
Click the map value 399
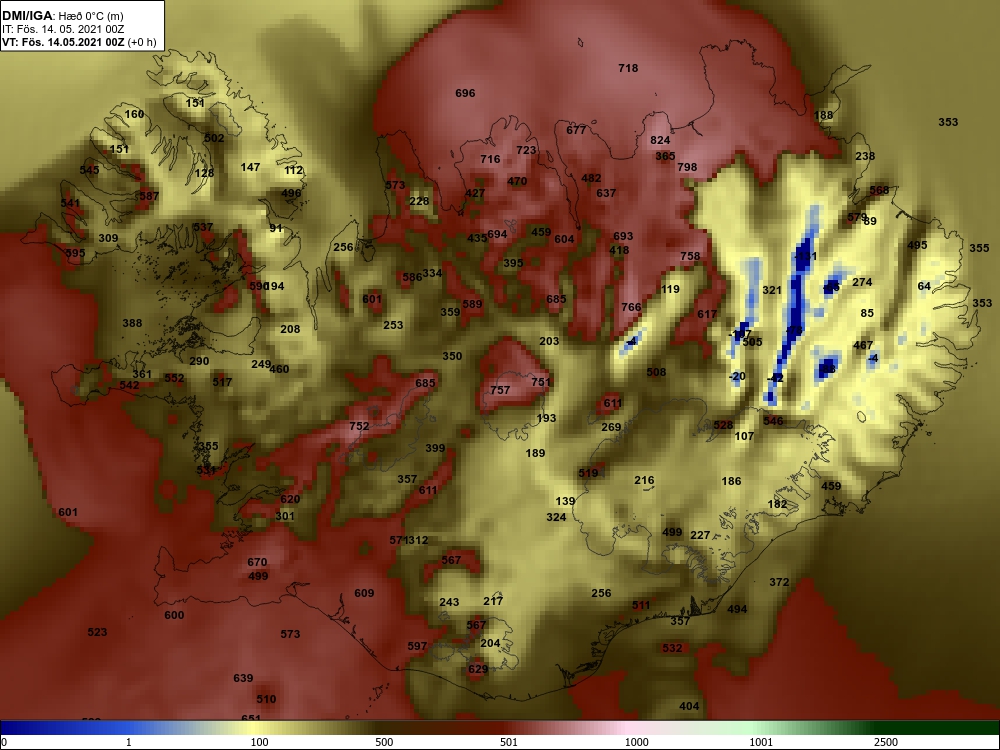point(435,448)
